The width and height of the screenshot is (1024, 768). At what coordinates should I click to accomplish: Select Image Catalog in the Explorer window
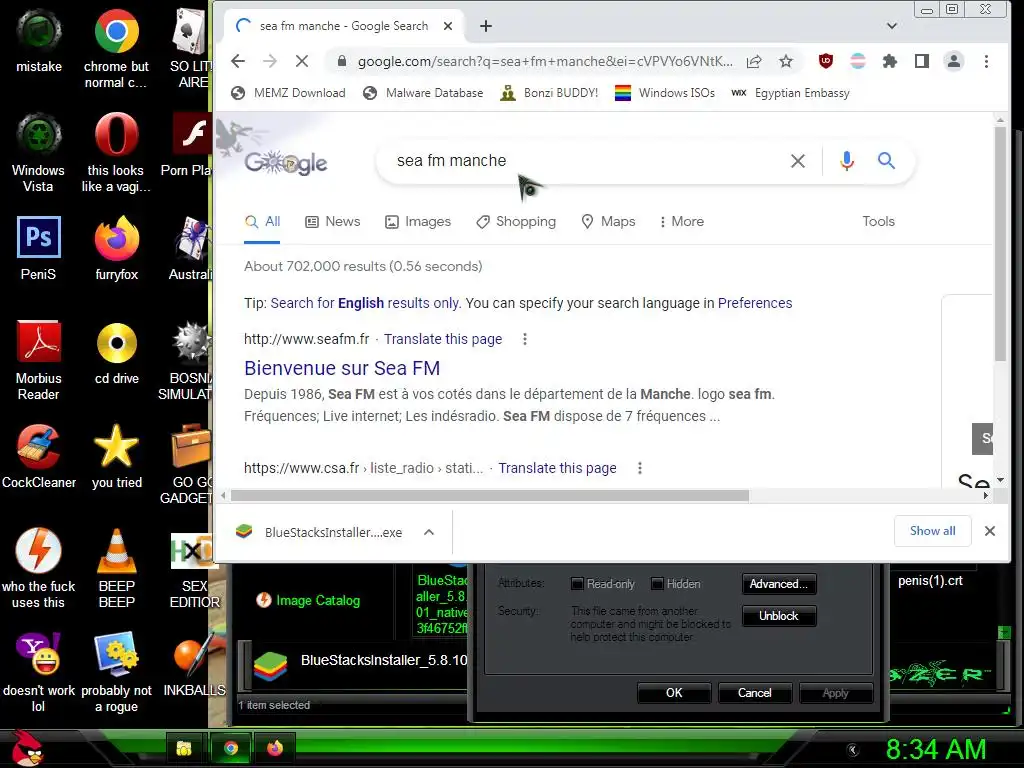click(x=308, y=600)
